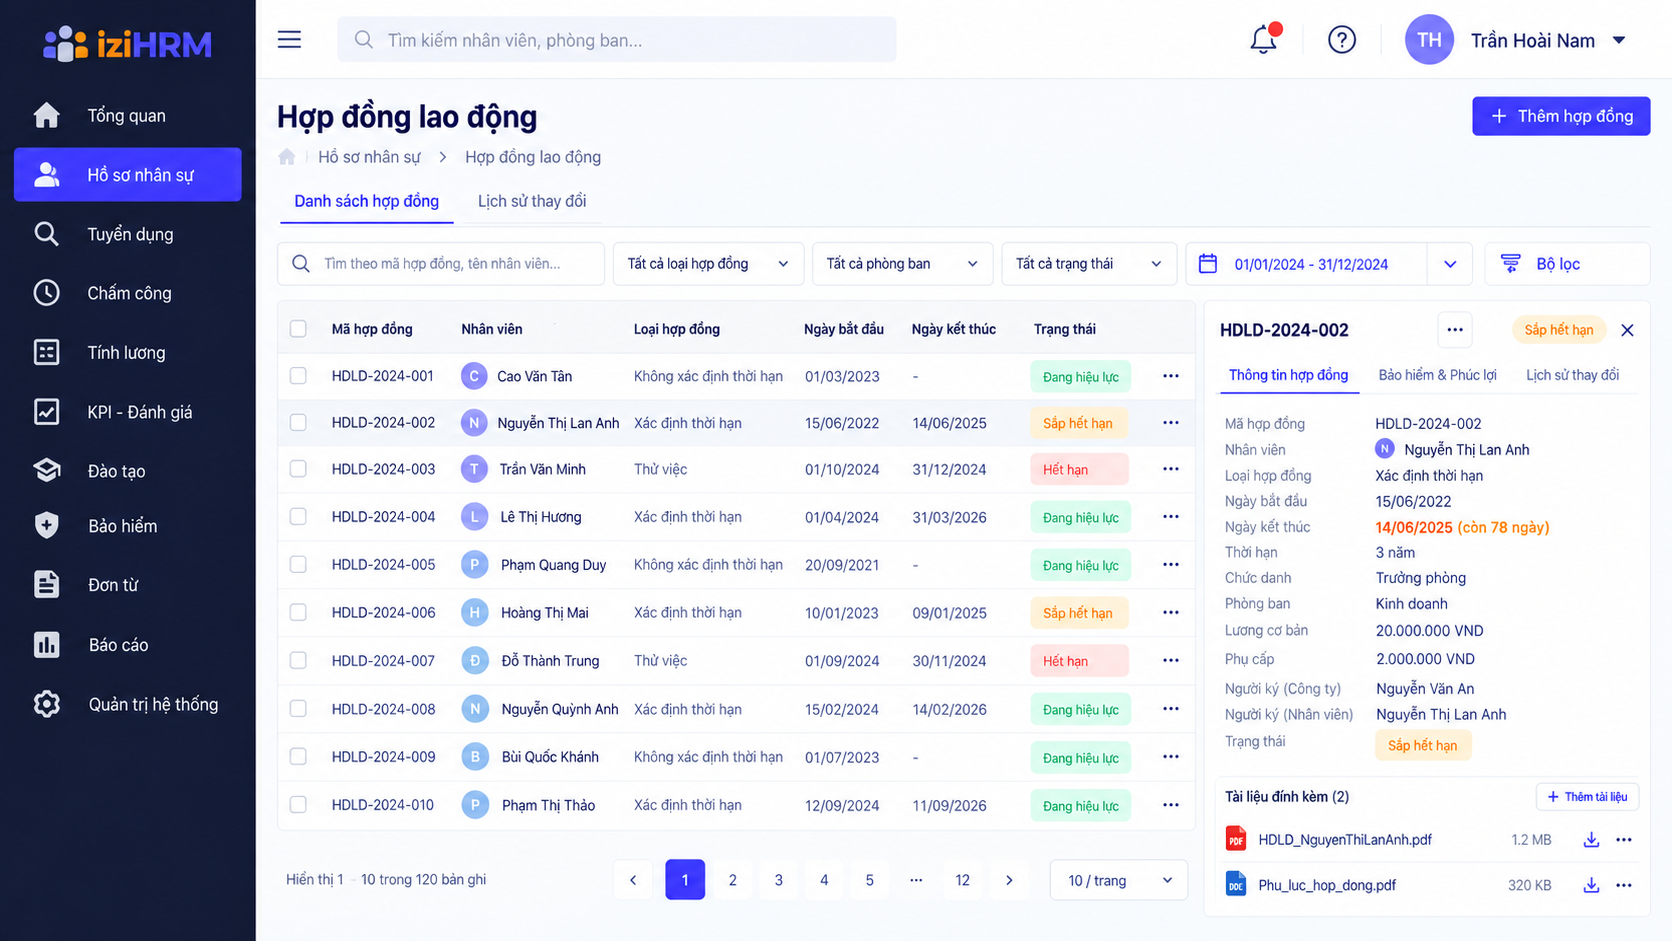Check the HDLD-2024-008 row checkbox
The width and height of the screenshot is (1672, 941).
(x=298, y=709)
